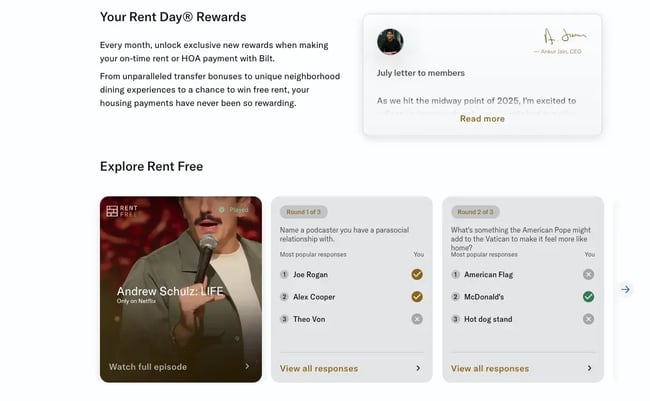Open Read more on the July letter
This screenshot has width=650, height=401.
pyautogui.click(x=482, y=119)
